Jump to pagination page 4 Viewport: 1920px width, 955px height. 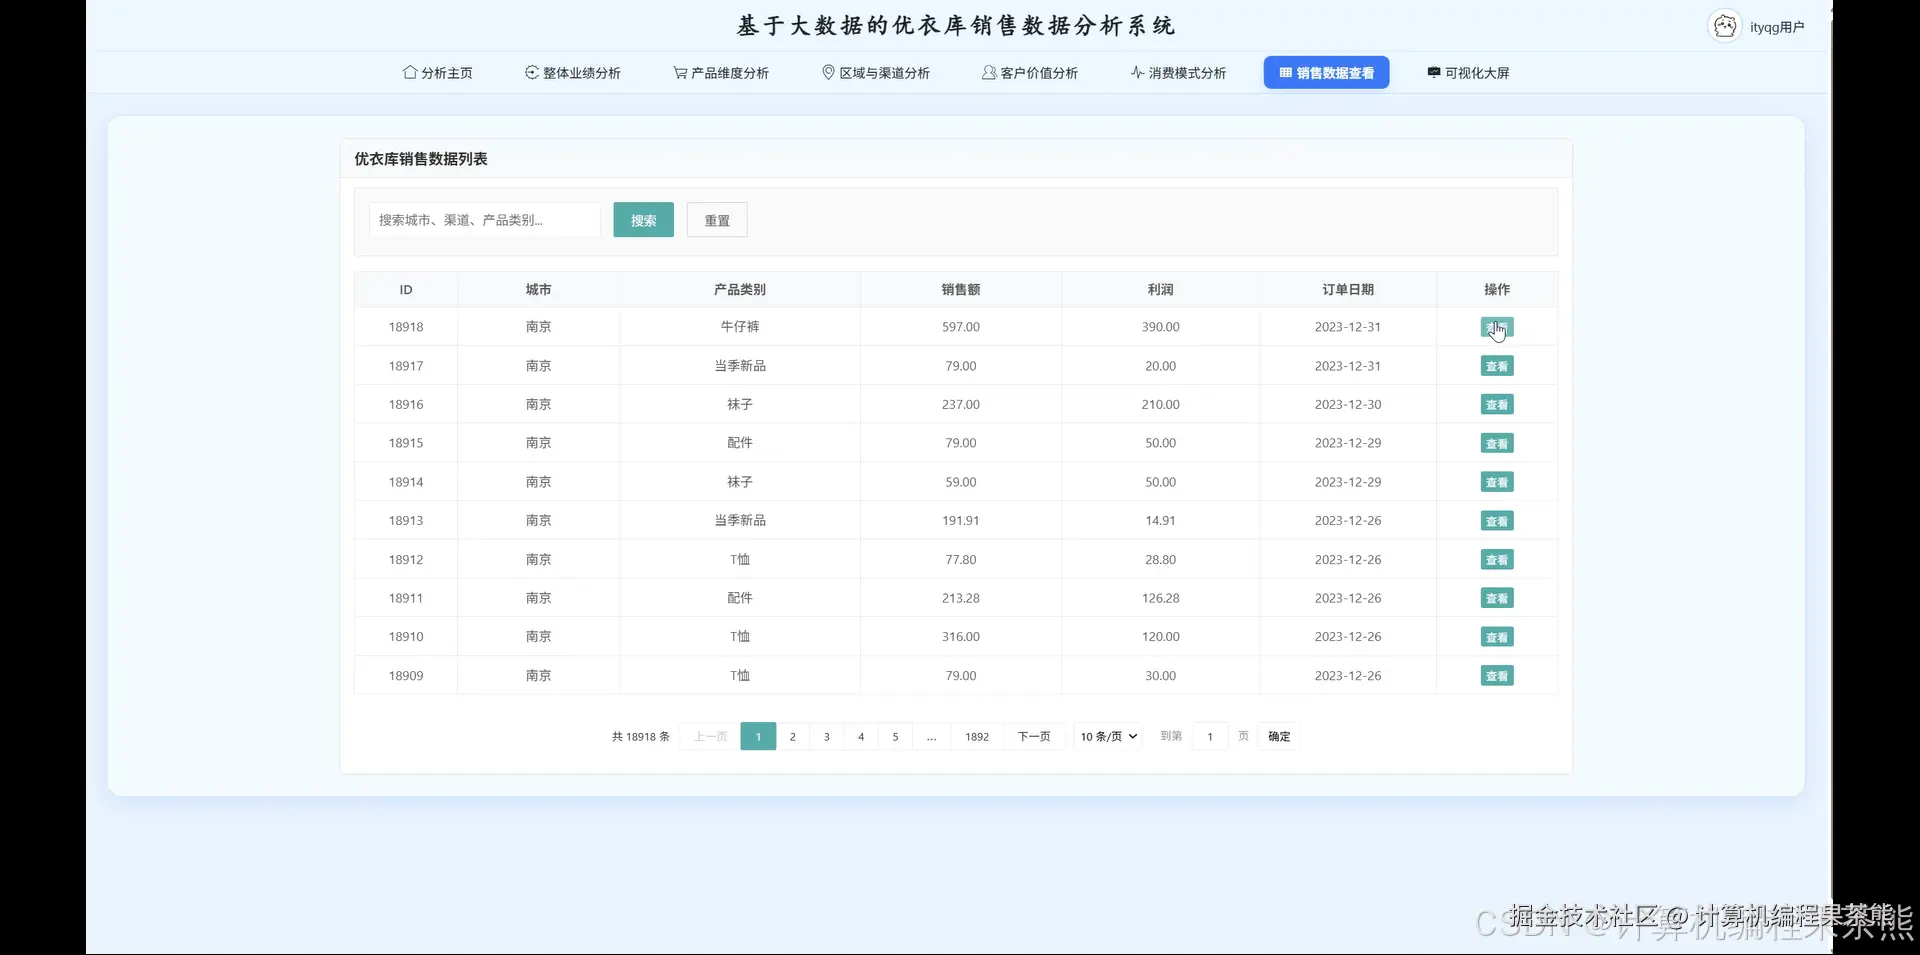tap(861, 737)
